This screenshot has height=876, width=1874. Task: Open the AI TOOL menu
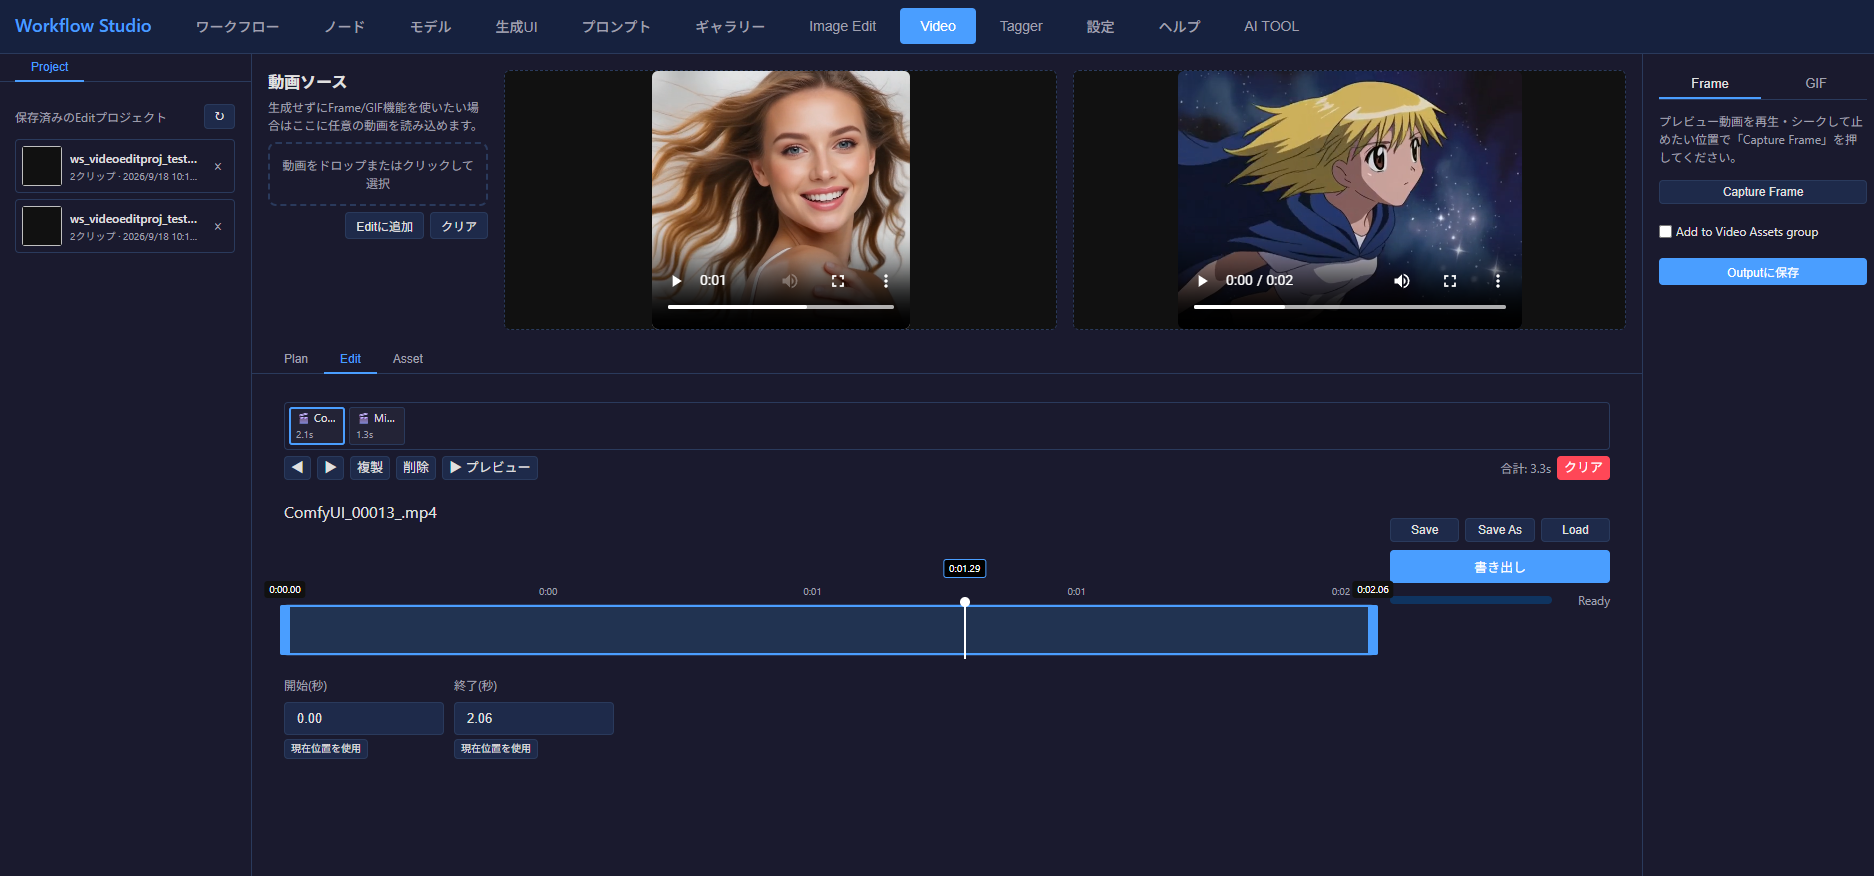point(1271,26)
